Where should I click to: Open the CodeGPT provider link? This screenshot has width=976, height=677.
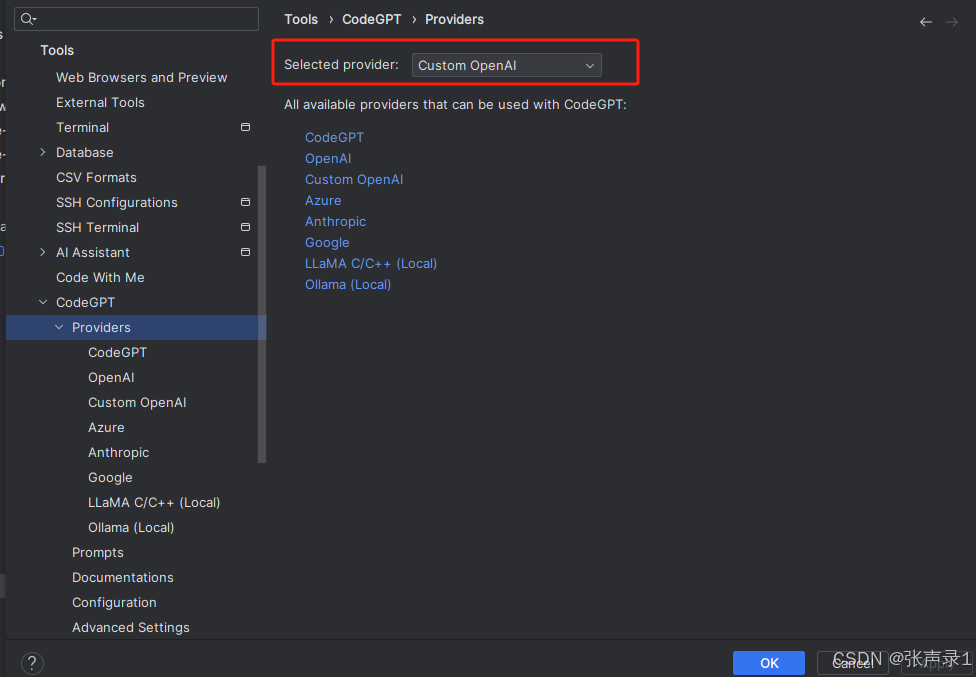[x=334, y=138]
